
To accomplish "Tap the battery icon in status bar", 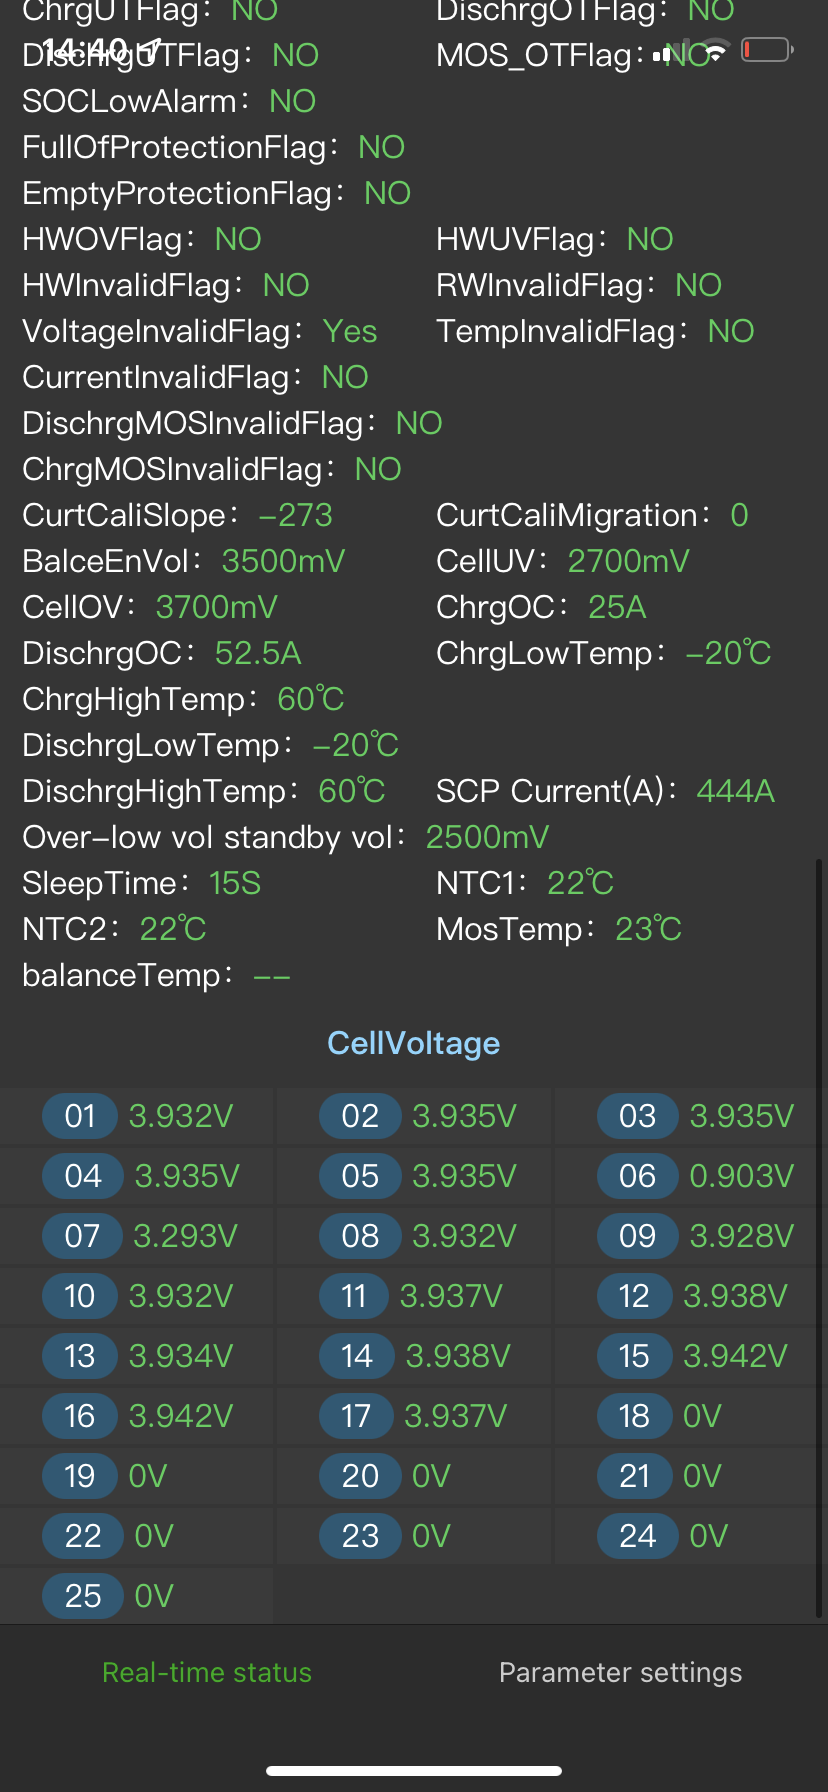I will click(766, 50).
